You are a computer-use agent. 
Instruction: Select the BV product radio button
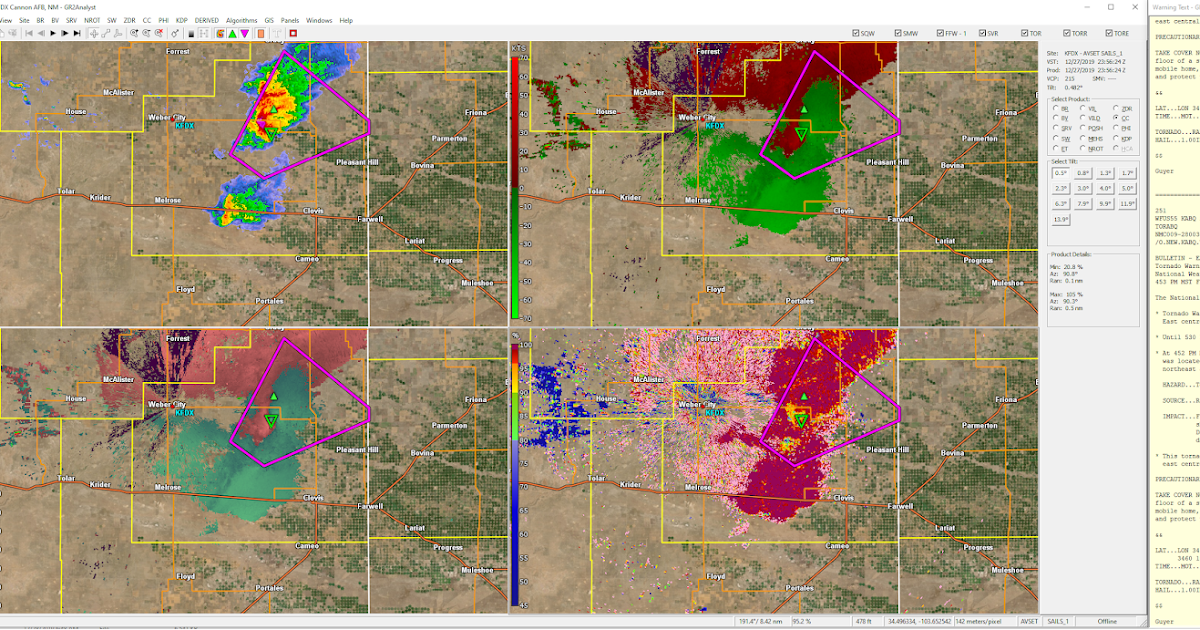[1055, 117]
